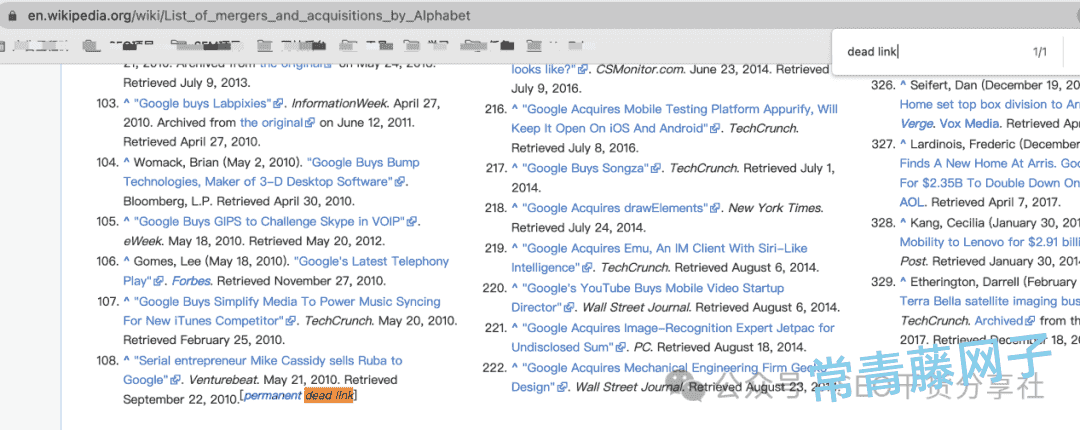
Task: Select the en.wikipedia.org URL in address bar
Action: point(249,15)
